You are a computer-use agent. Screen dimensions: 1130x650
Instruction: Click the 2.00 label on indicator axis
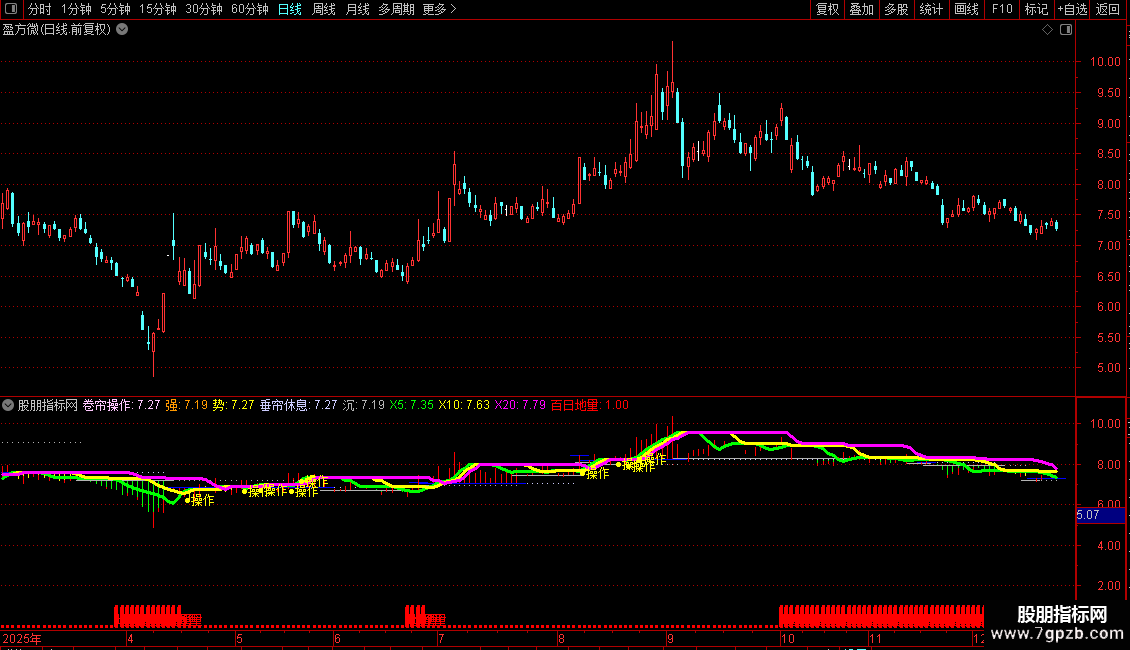(x=1108, y=587)
